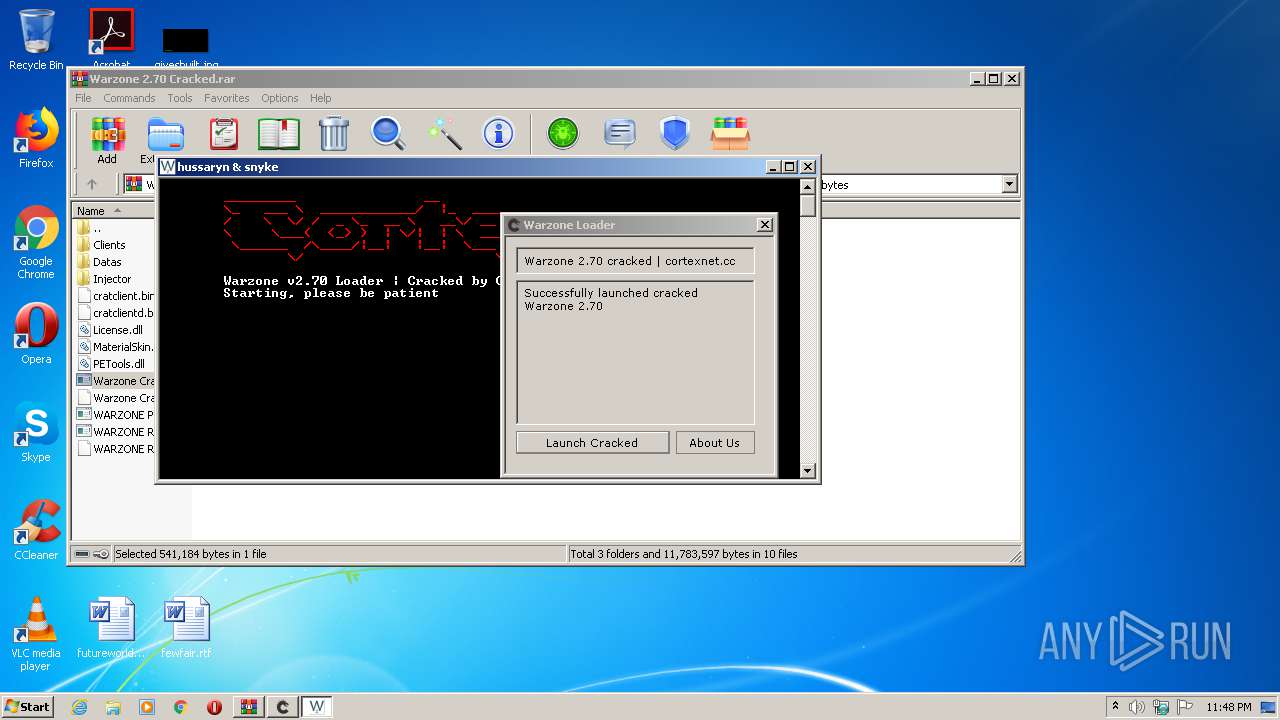
Task: Open the Commands menu
Action: pyautogui.click(x=129, y=98)
